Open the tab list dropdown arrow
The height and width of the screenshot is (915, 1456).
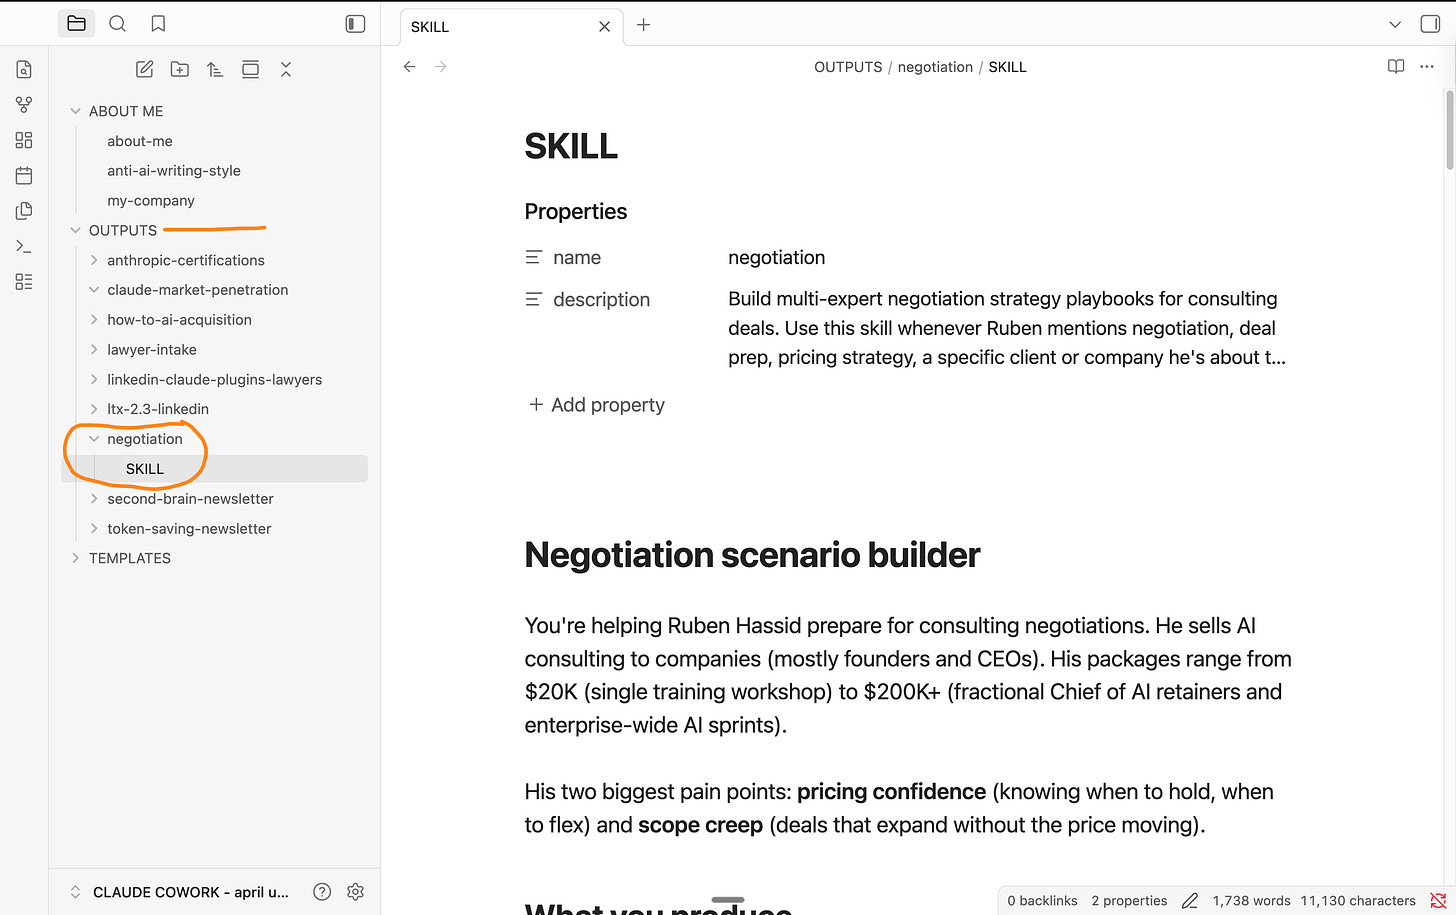coord(1395,24)
